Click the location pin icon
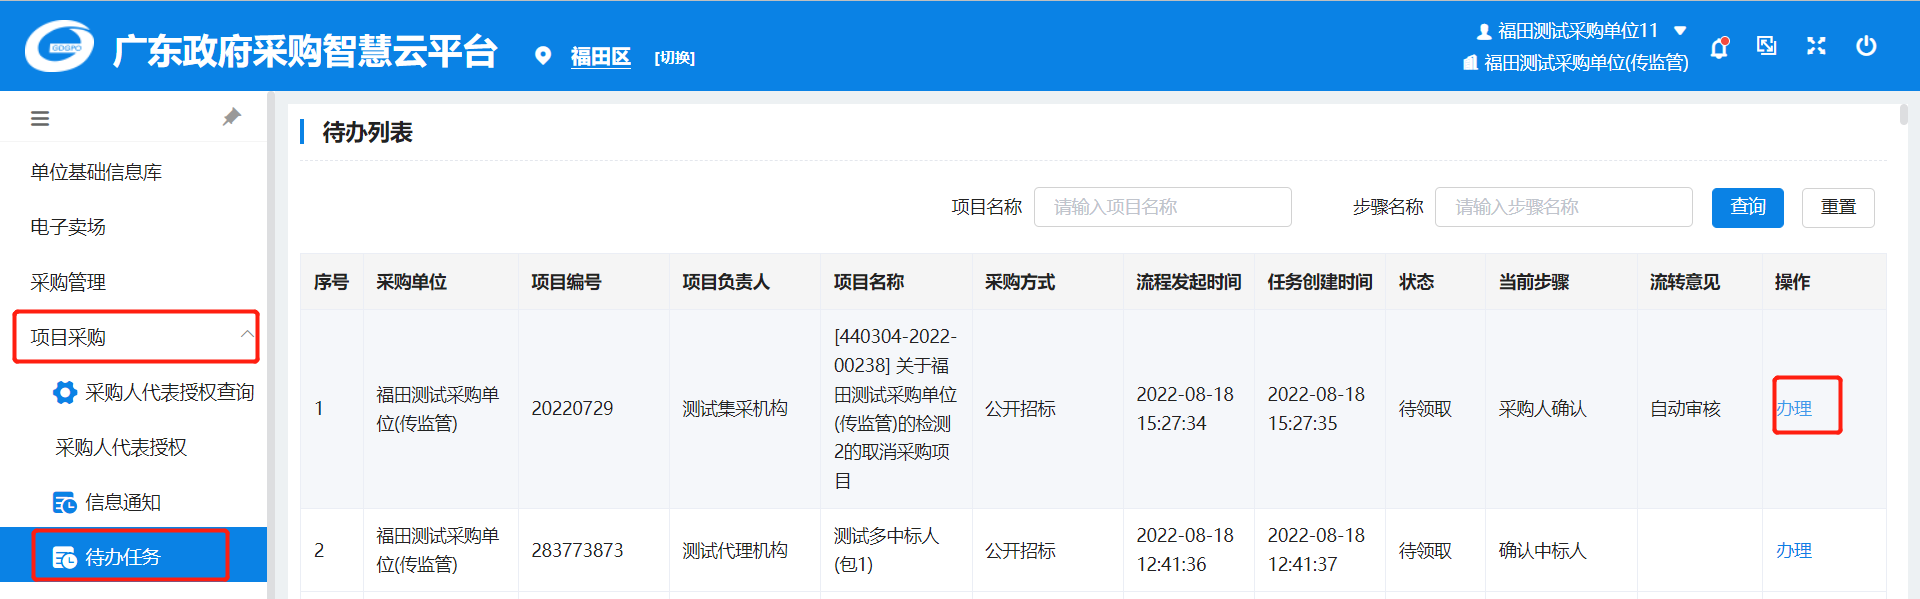This screenshot has height=599, width=1920. pyautogui.click(x=543, y=56)
